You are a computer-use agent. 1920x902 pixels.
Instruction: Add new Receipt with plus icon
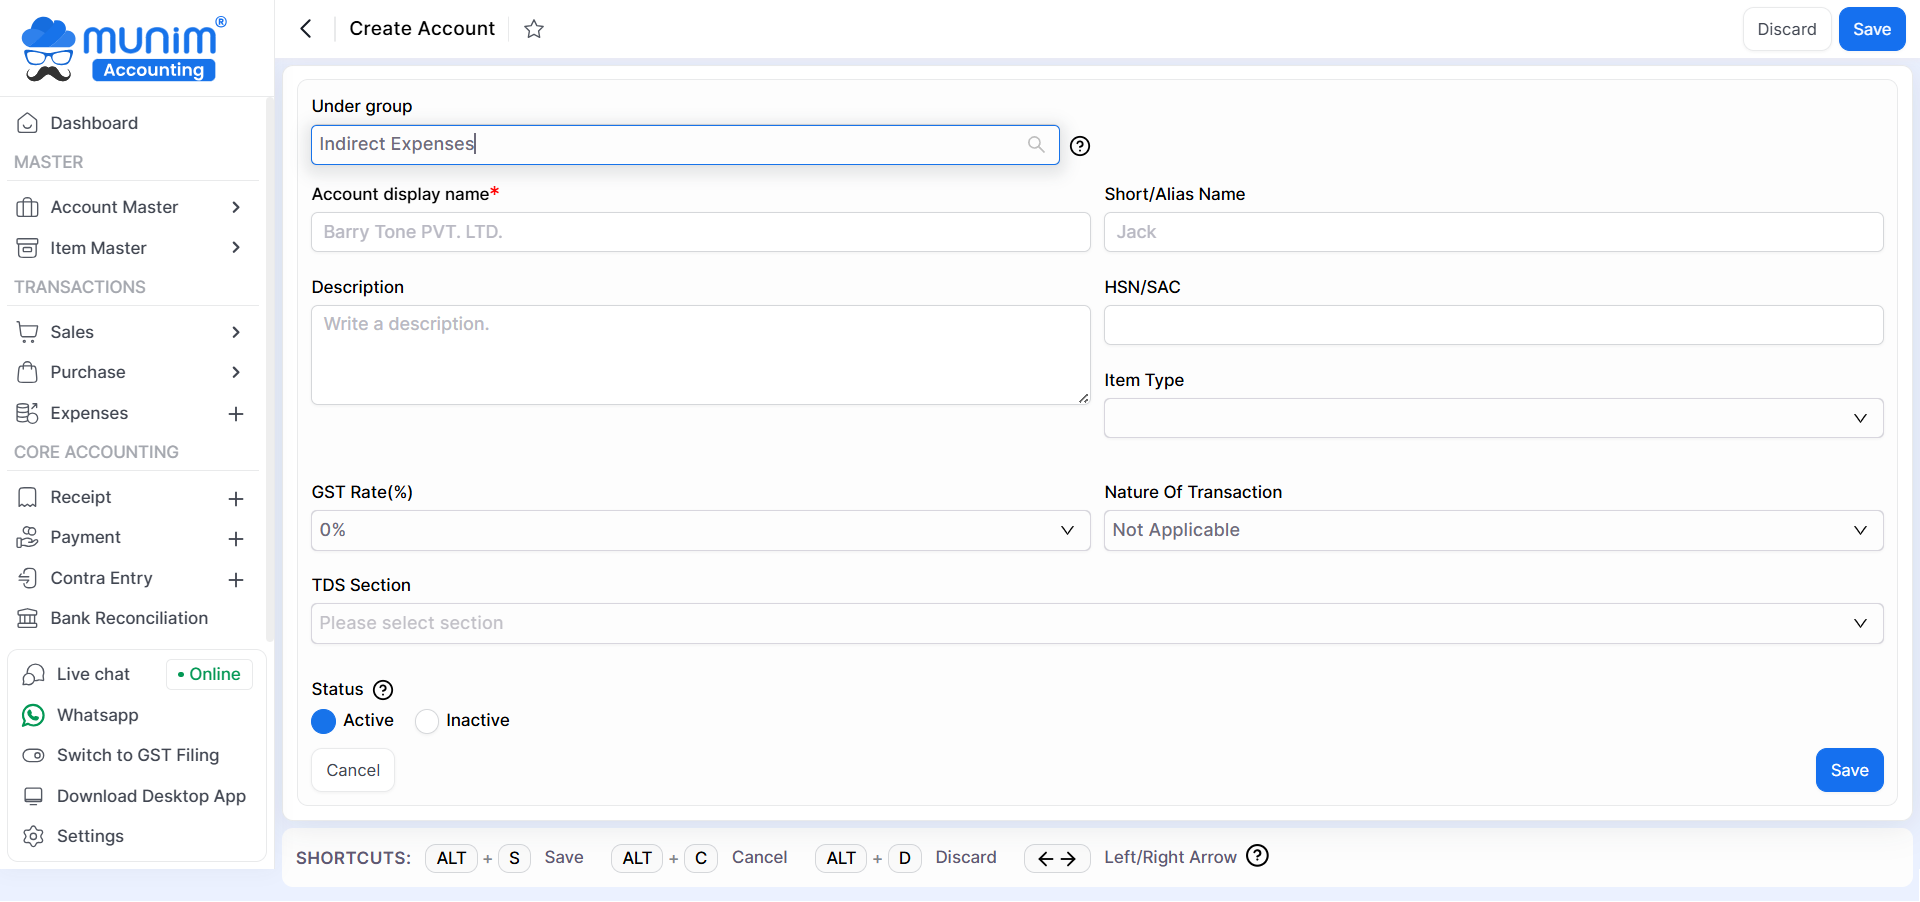coord(236,498)
